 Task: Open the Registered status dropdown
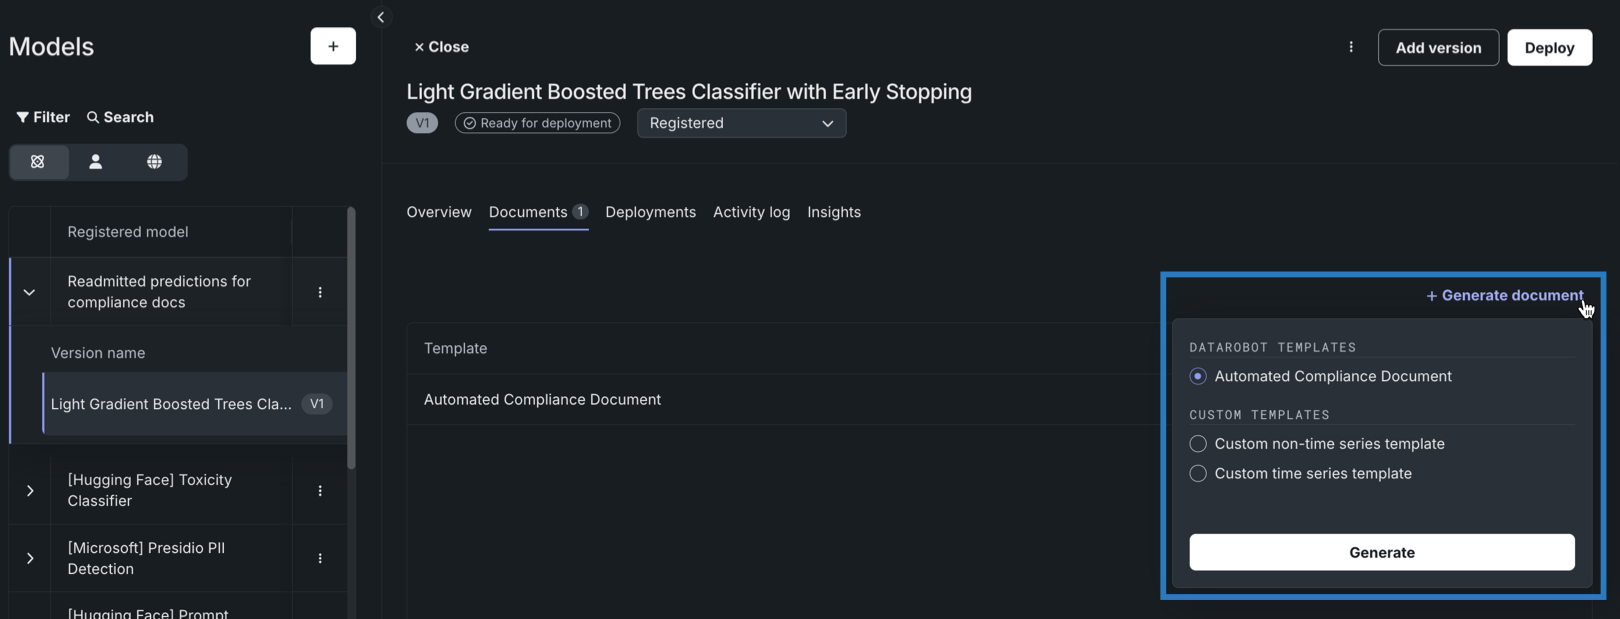[741, 123]
